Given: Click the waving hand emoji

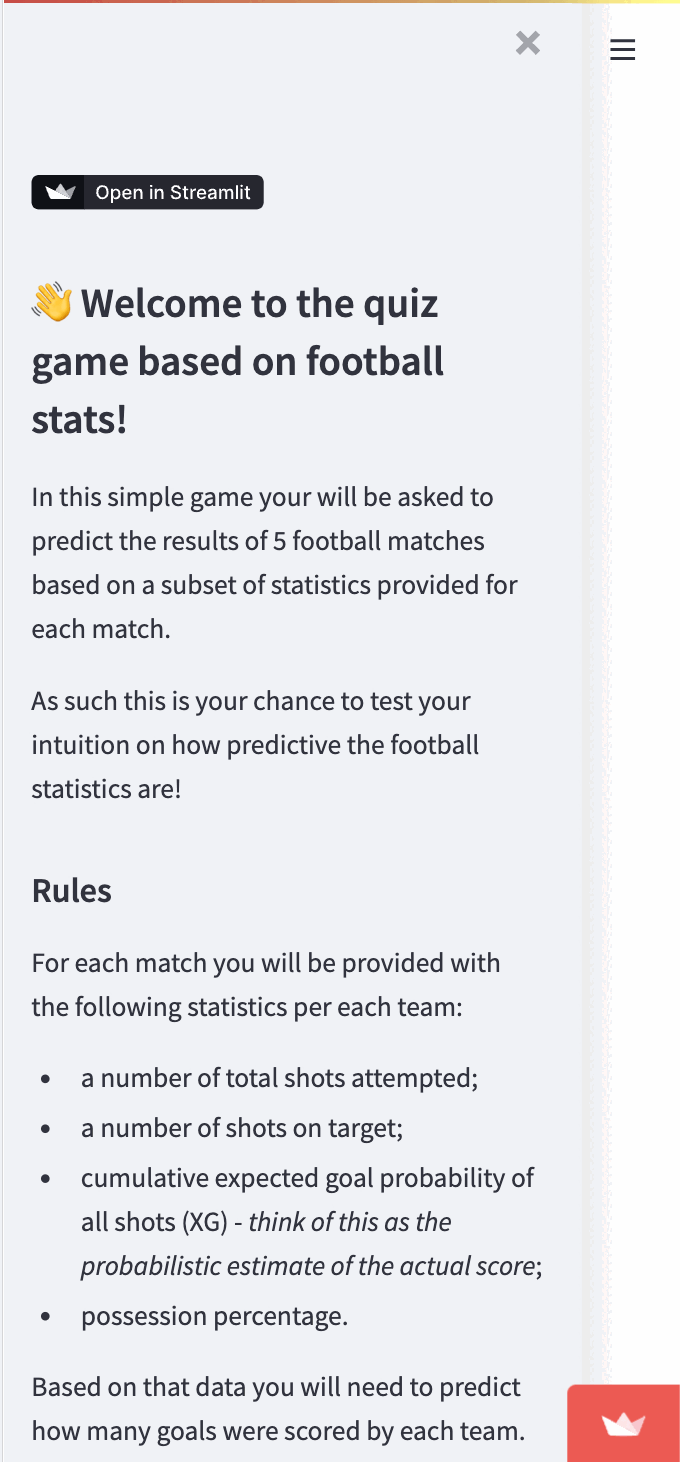Looking at the screenshot, I should coord(52,302).
